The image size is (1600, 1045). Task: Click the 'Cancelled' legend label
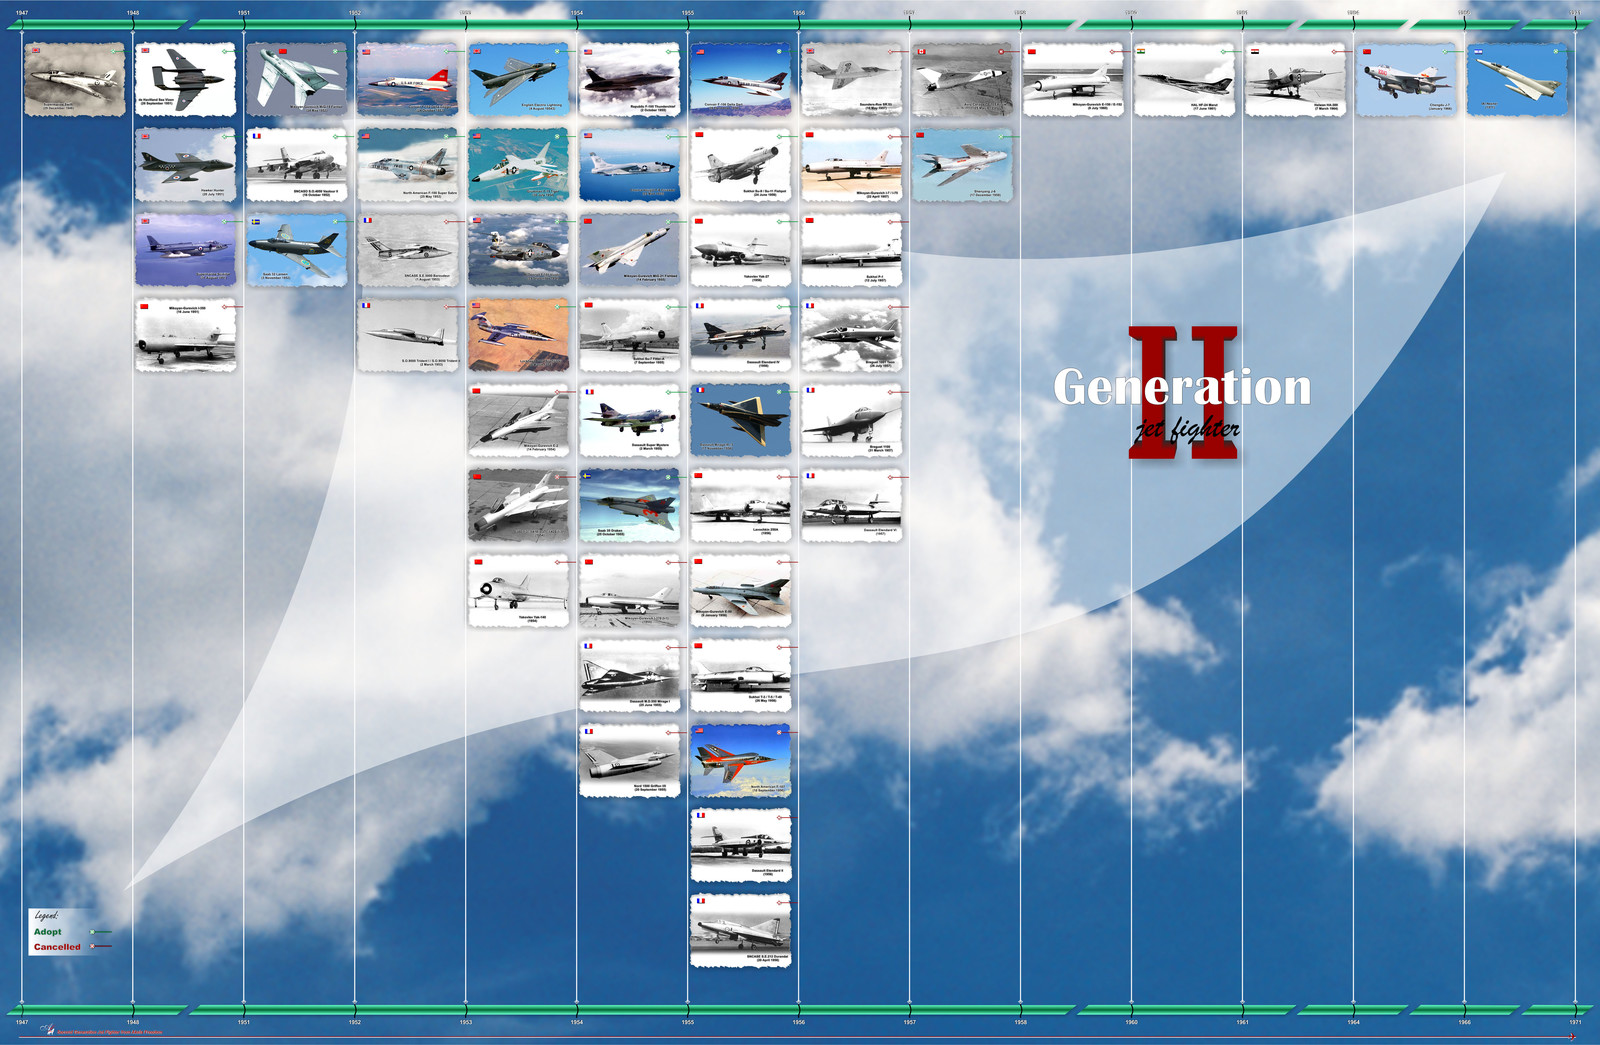click(57, 947)
